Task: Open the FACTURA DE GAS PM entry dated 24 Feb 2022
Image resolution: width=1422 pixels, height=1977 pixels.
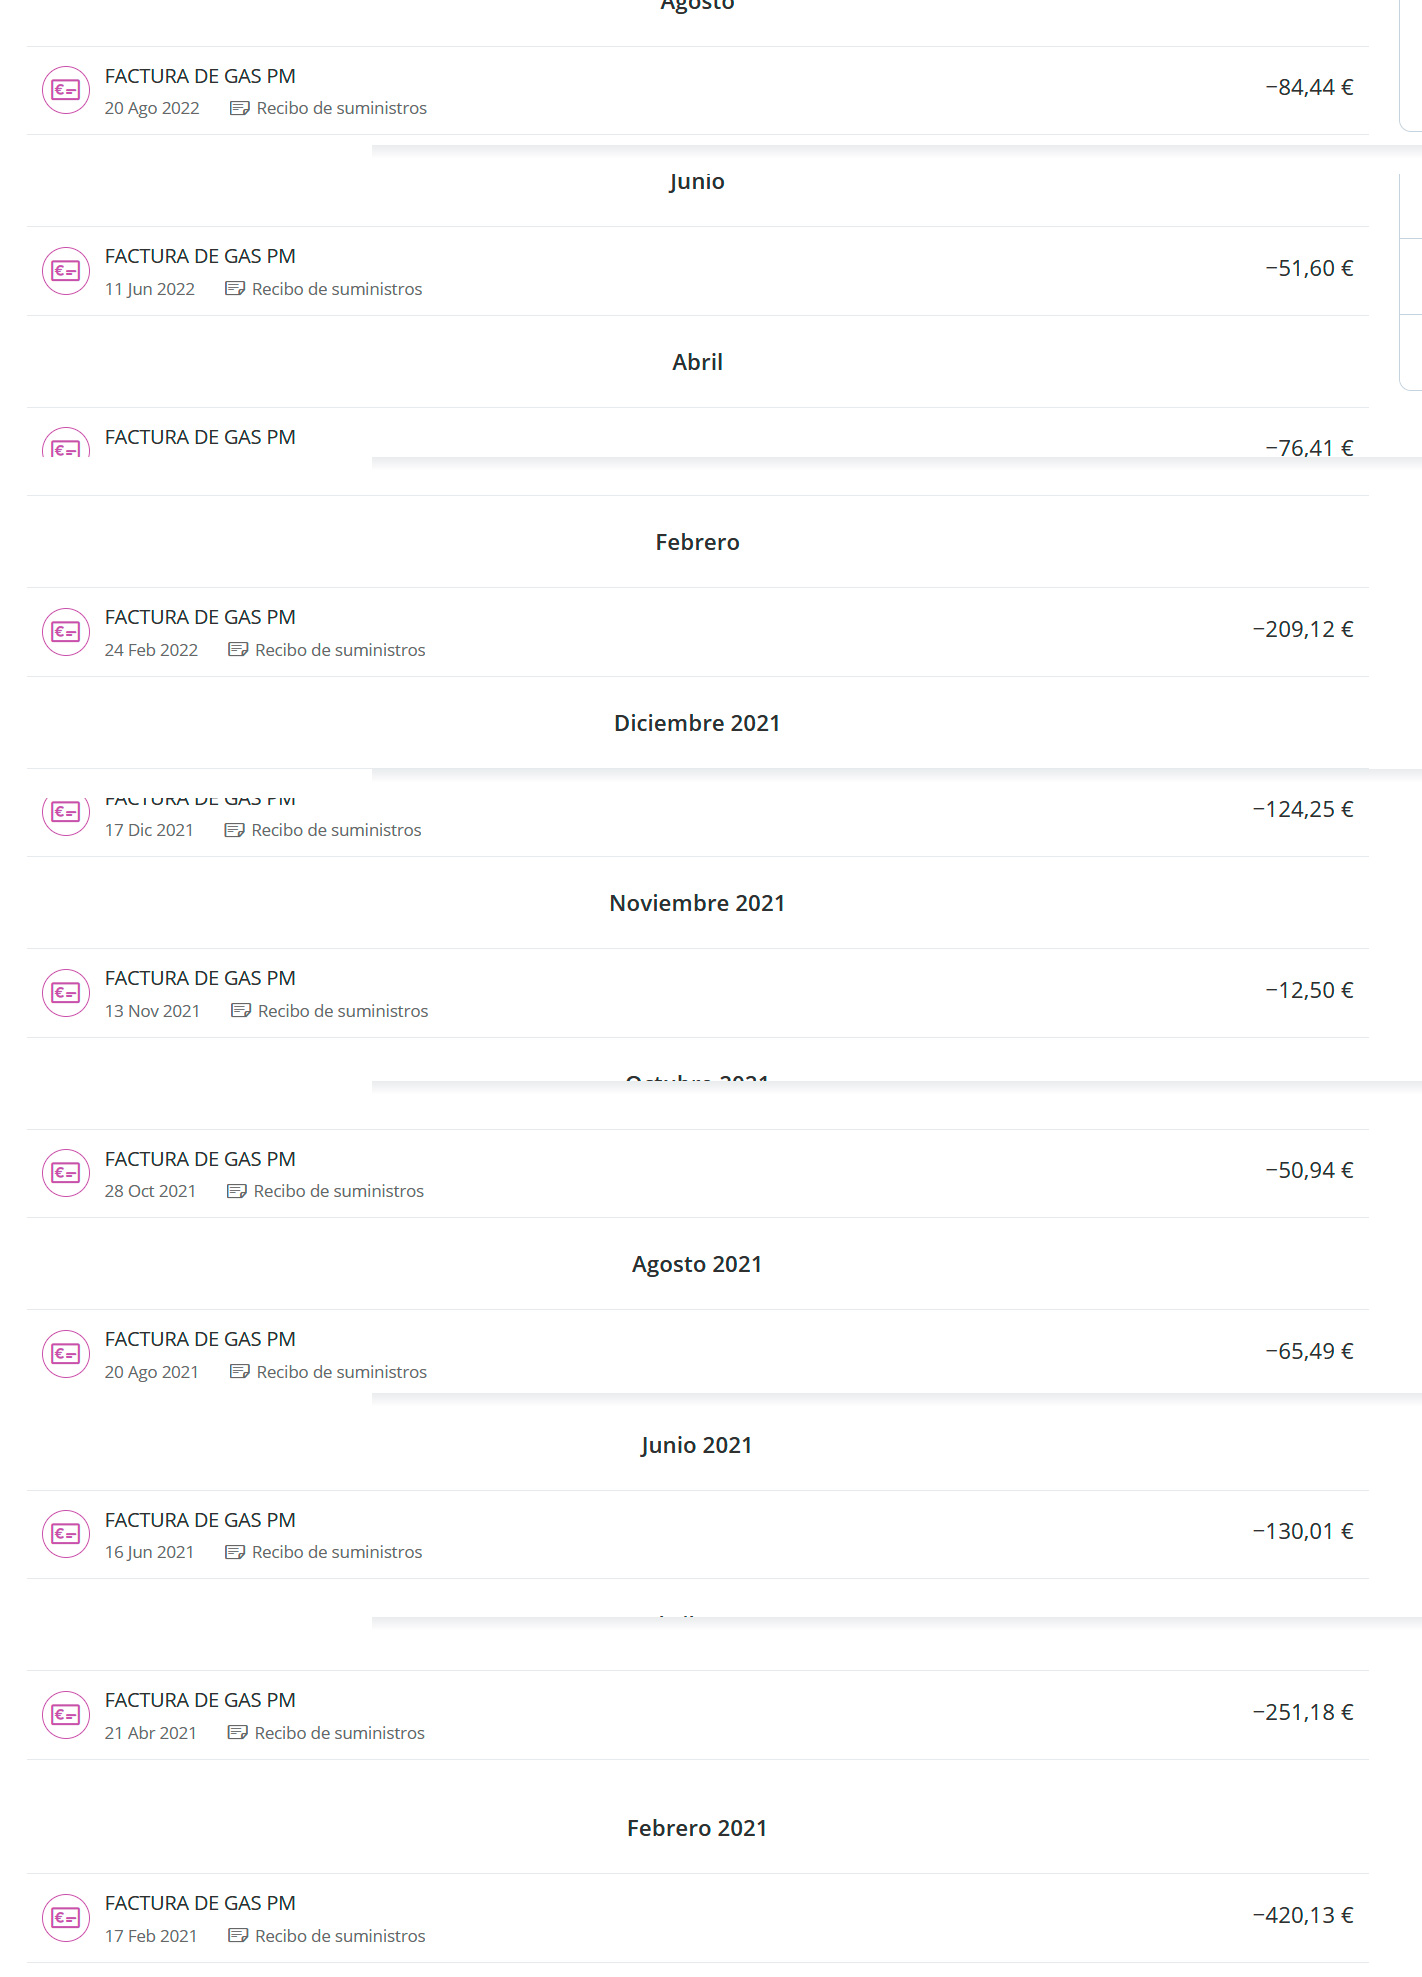Action: [200, 617]
